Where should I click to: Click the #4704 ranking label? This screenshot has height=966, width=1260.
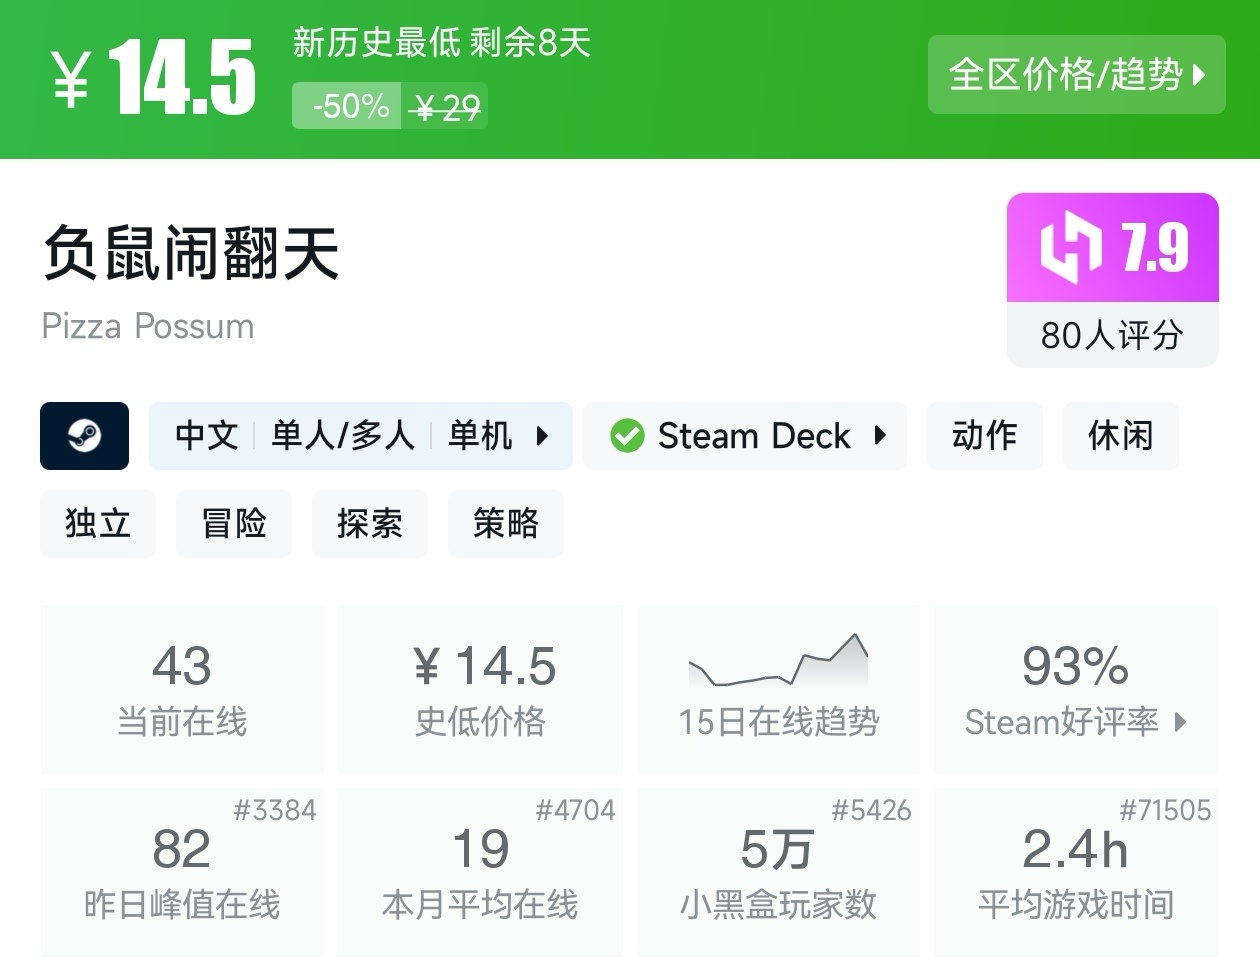click(x=575, y=810)
